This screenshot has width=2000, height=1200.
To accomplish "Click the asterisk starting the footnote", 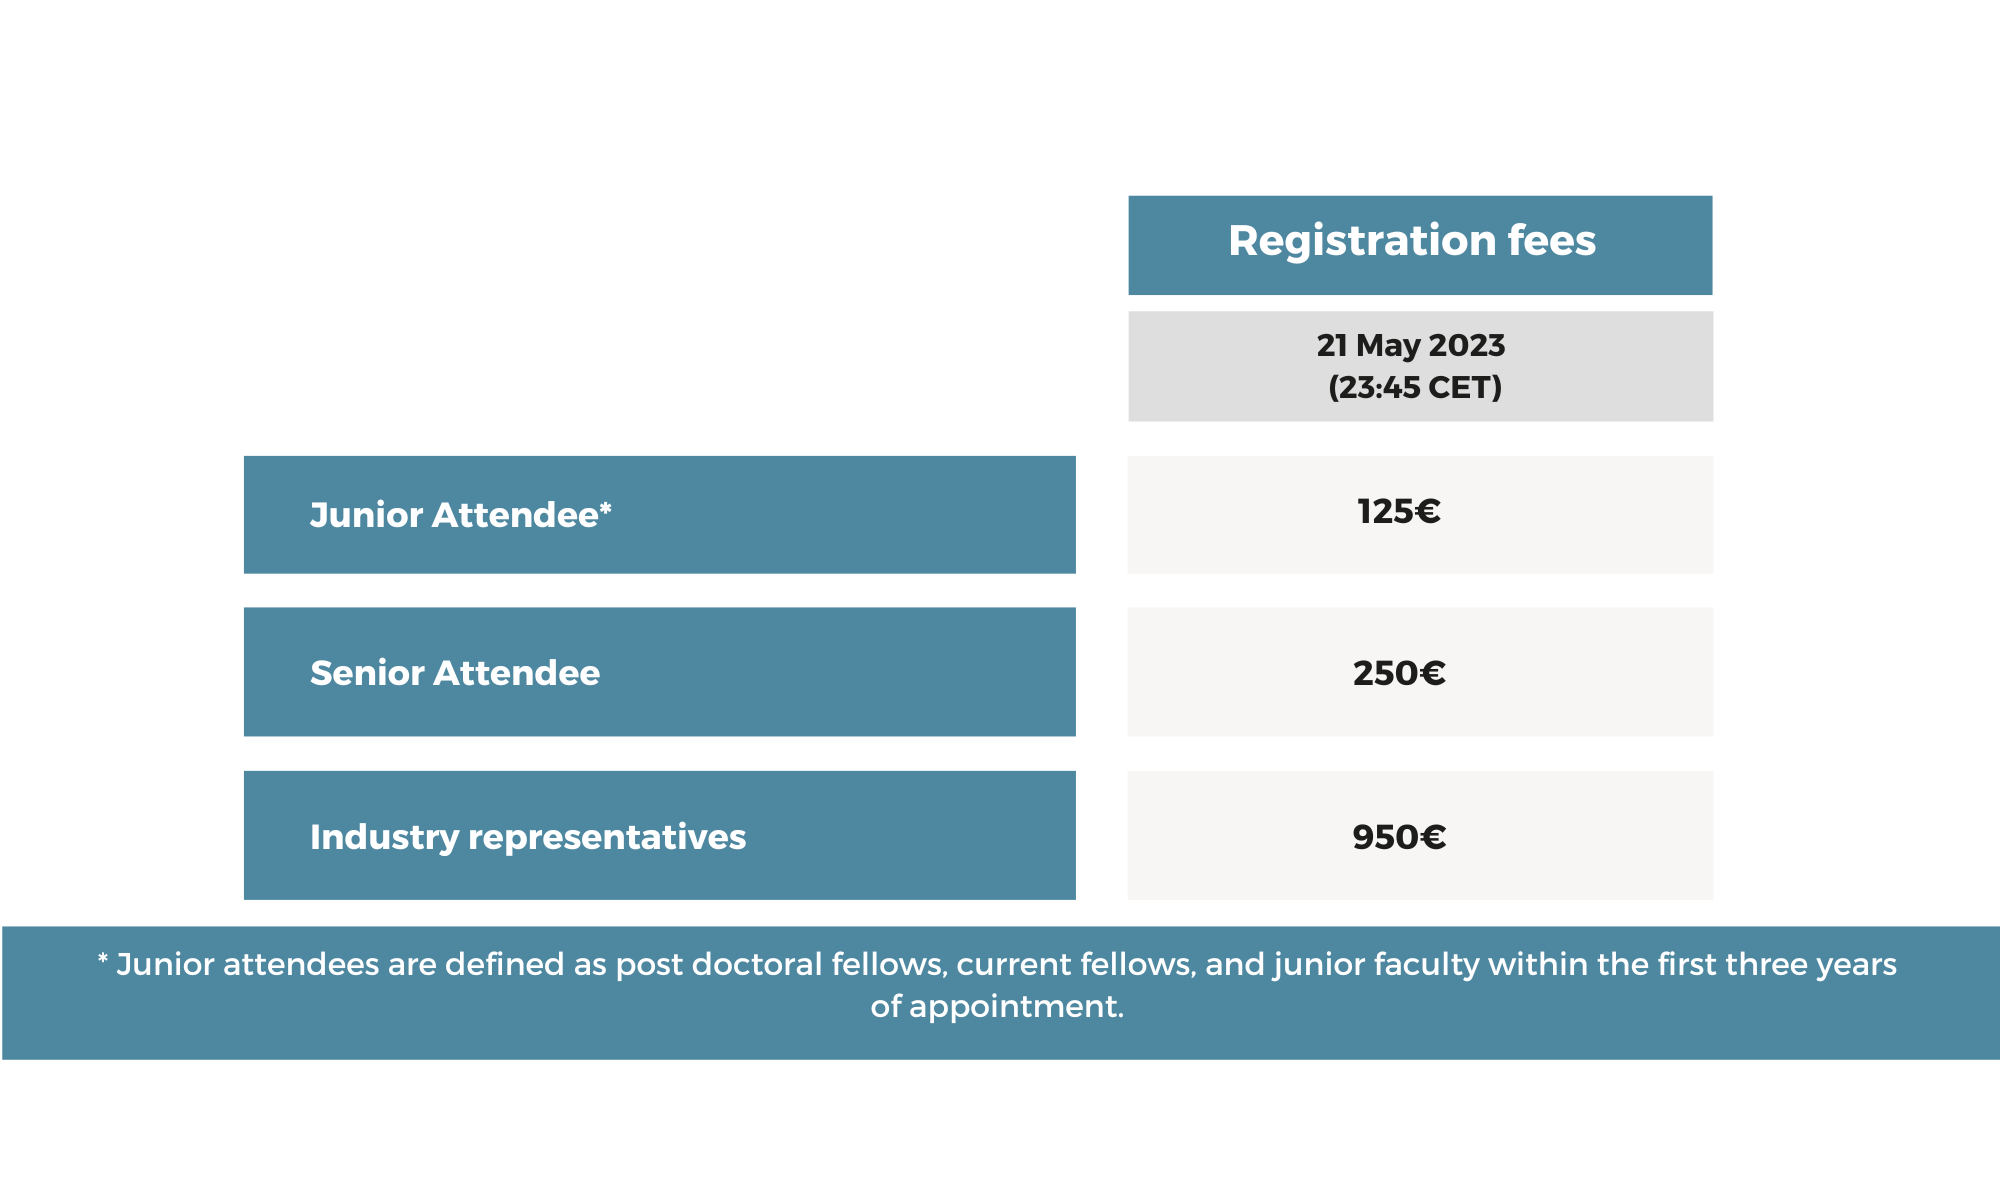I will [x=102, y=960].
